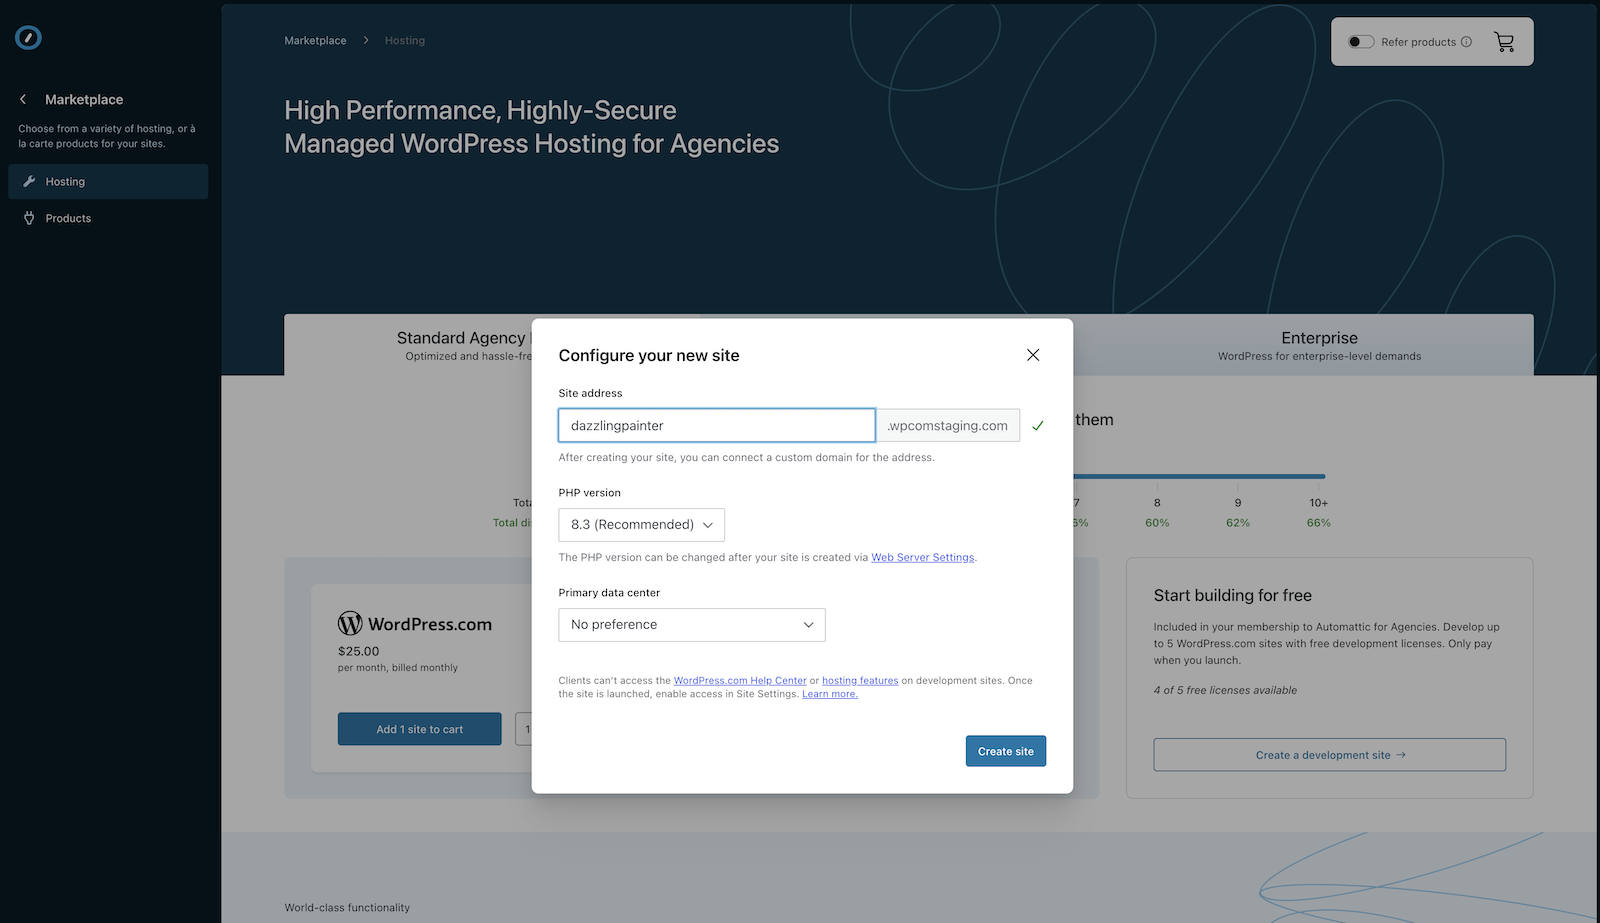Enable the Refer products toggle
Image resolution: width=1600 pixels, height=923 pixels.
(1360, 41)
